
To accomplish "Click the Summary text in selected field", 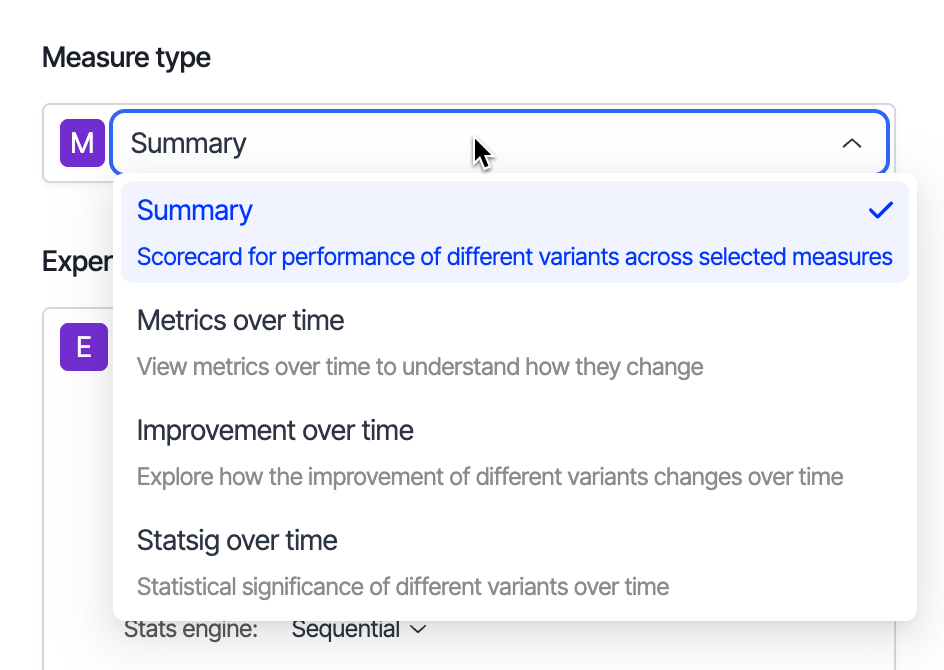I will click(188, 143).
